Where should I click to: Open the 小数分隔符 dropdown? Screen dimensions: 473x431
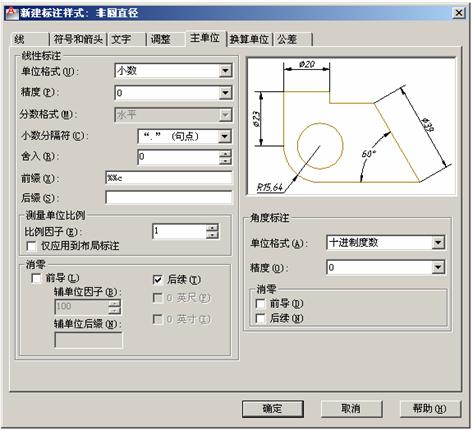[x=185, y=136]
